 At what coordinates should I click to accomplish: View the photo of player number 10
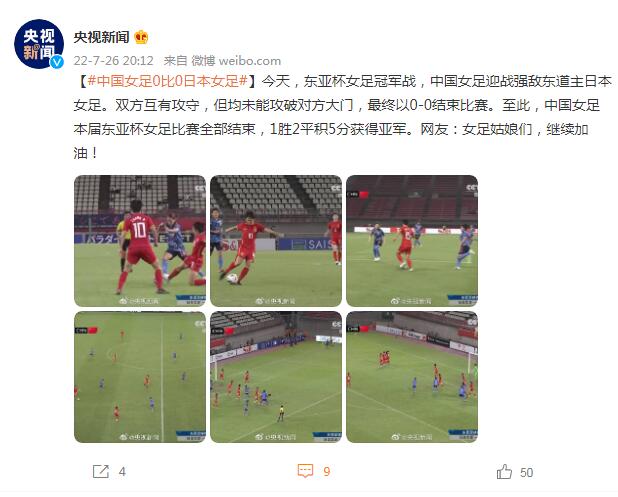140,241
